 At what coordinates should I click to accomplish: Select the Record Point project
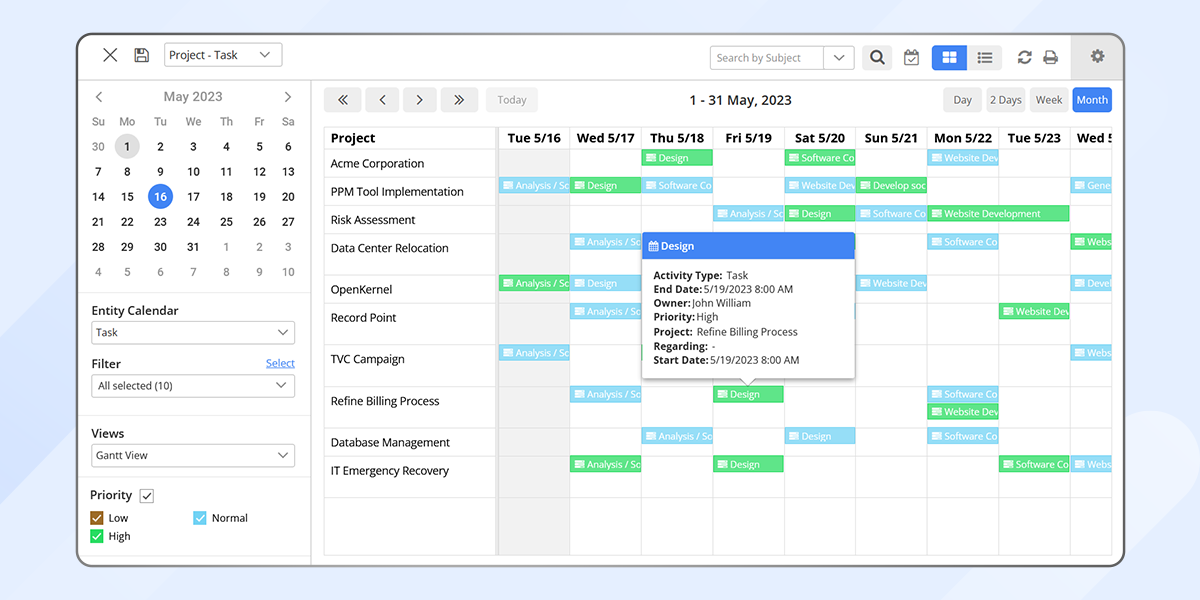pos(364,318)
